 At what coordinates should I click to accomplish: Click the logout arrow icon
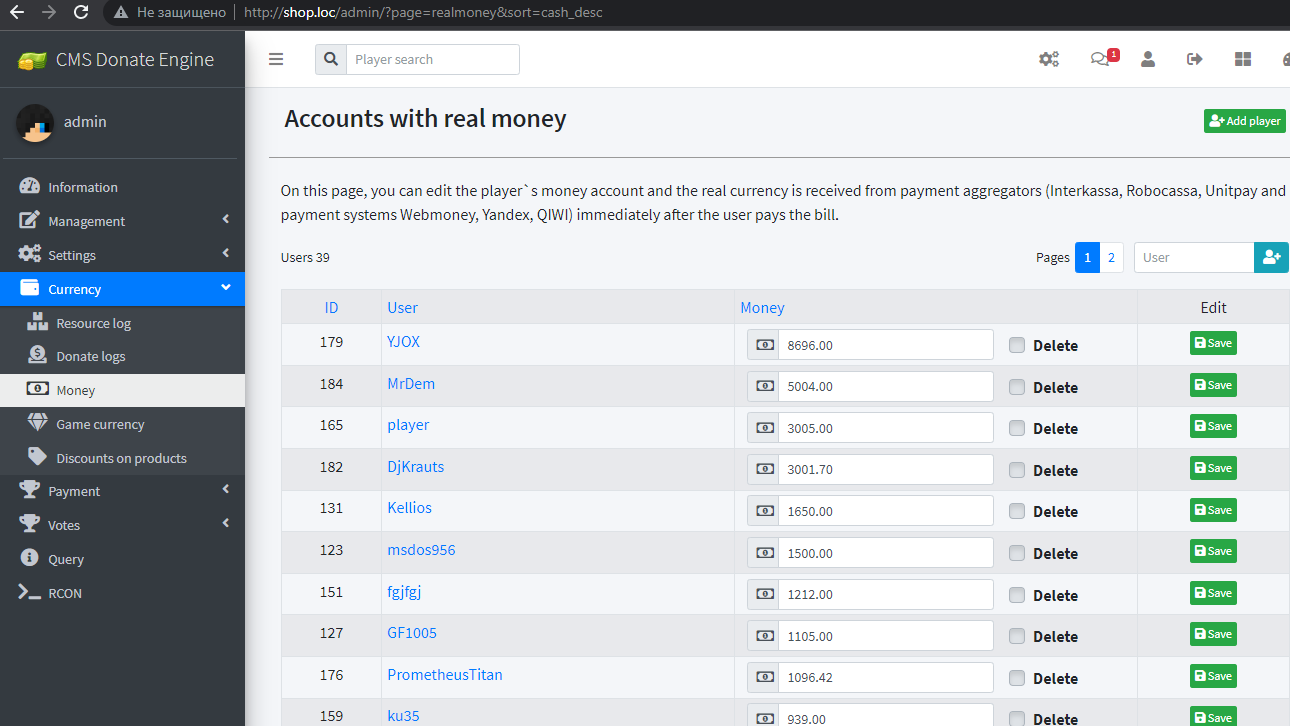(x=1194, y=59)
